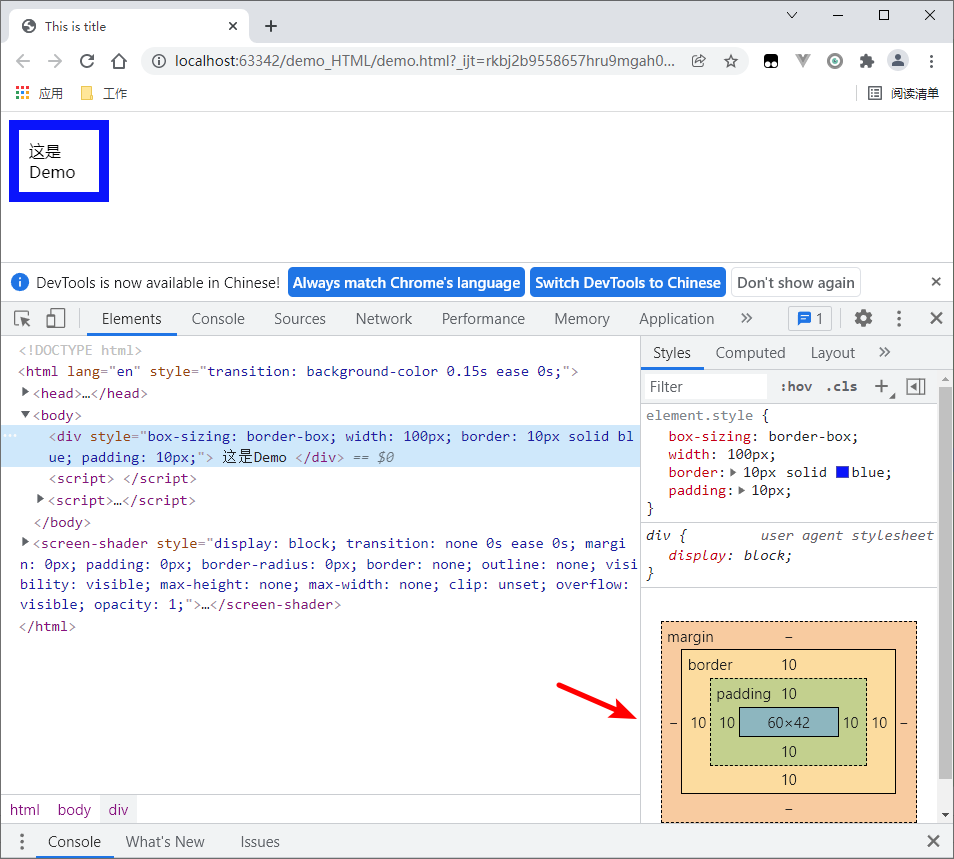Open the What's New drawer tab

[165, 842]
